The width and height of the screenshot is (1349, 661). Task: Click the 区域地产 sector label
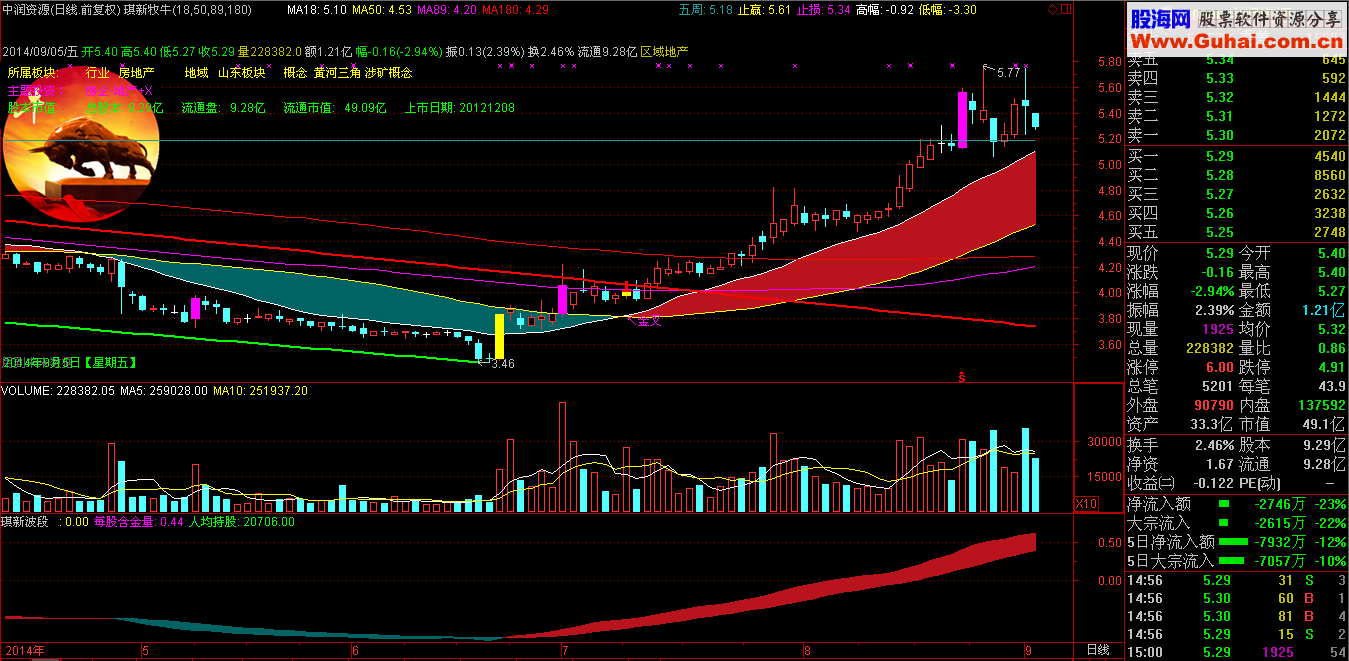[x=664, y=51]
